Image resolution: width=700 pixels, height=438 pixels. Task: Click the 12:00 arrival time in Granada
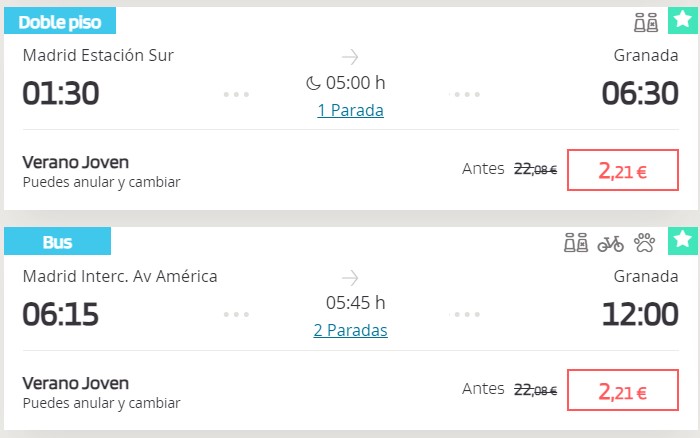pyautogui.click(x=640, y=314)
